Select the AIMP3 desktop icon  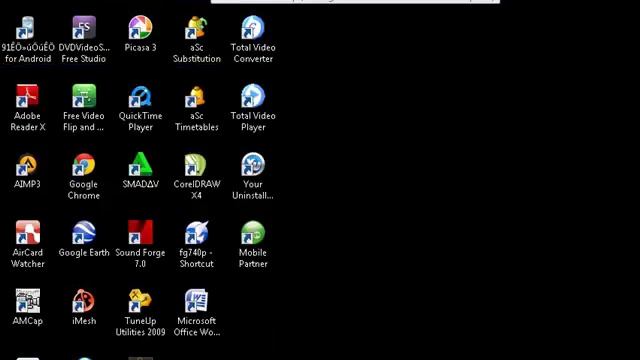pos(27,164)
